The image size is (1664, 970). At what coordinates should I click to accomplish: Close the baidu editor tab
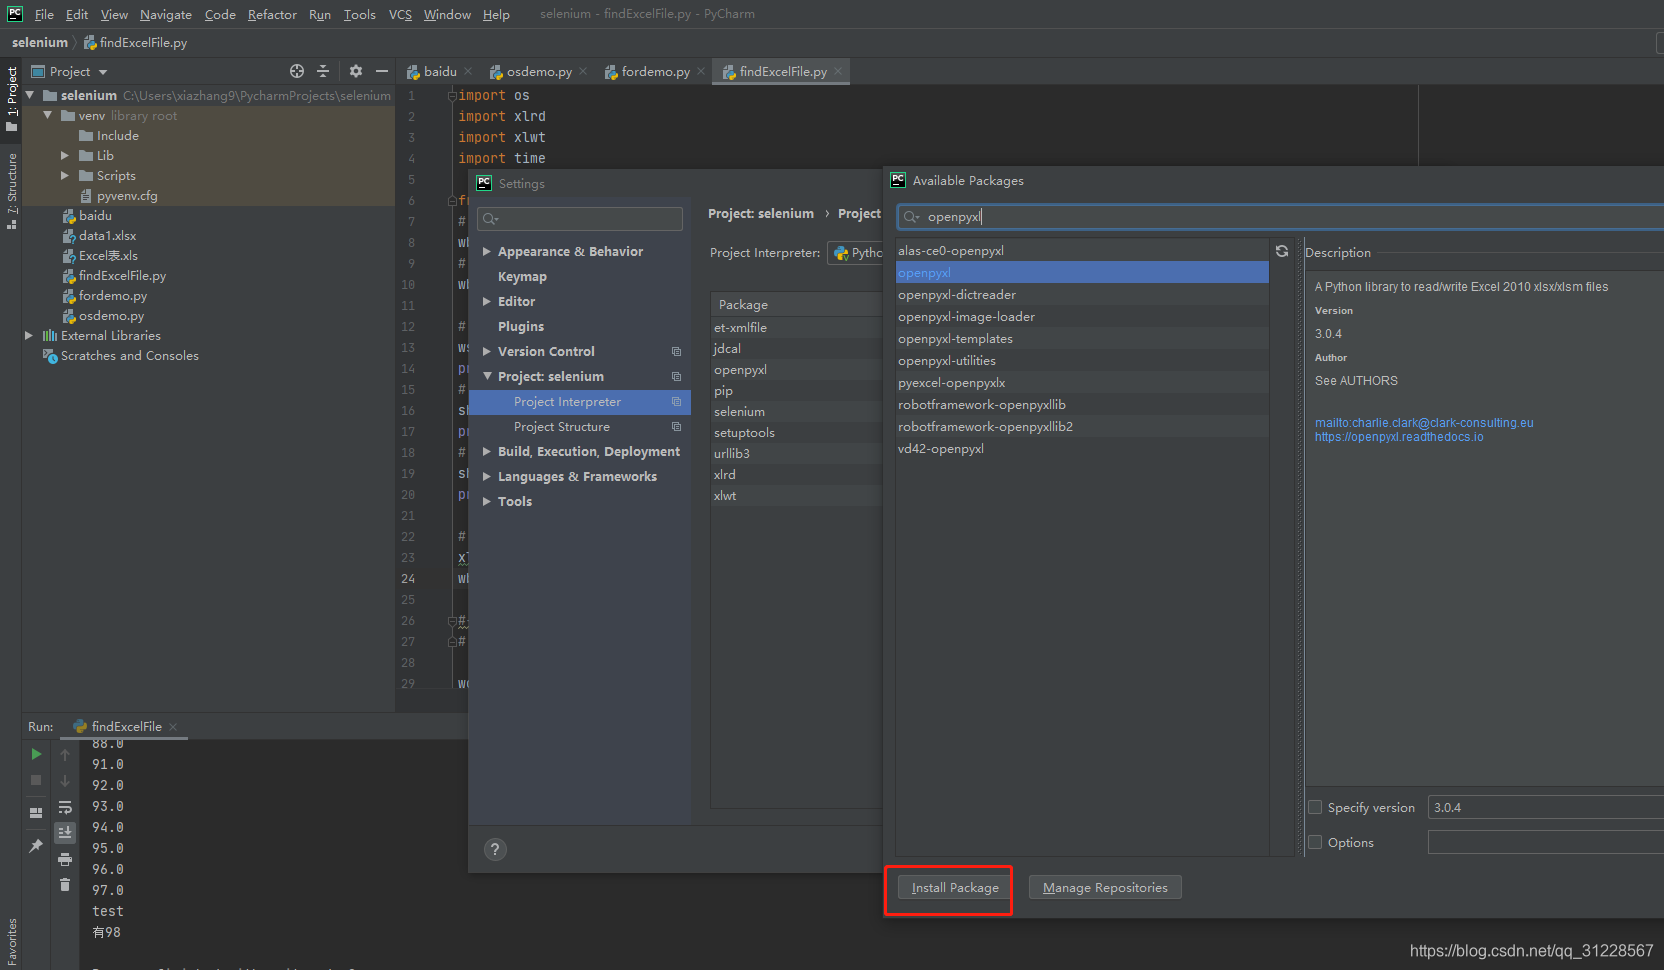(468, 71)
